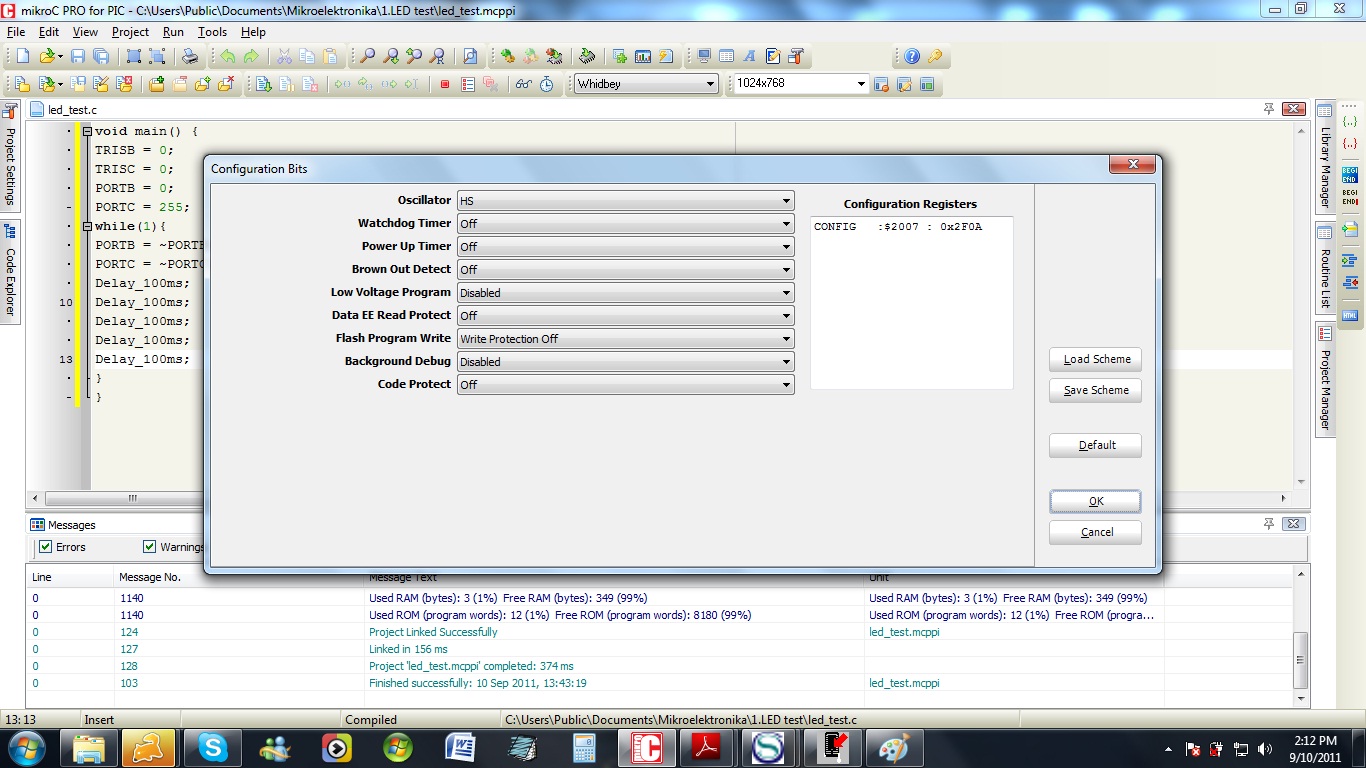This screenshot has height=768, width=1366.
Task: Click the red stop square debugger icon
Action: [x=445, y=84]
